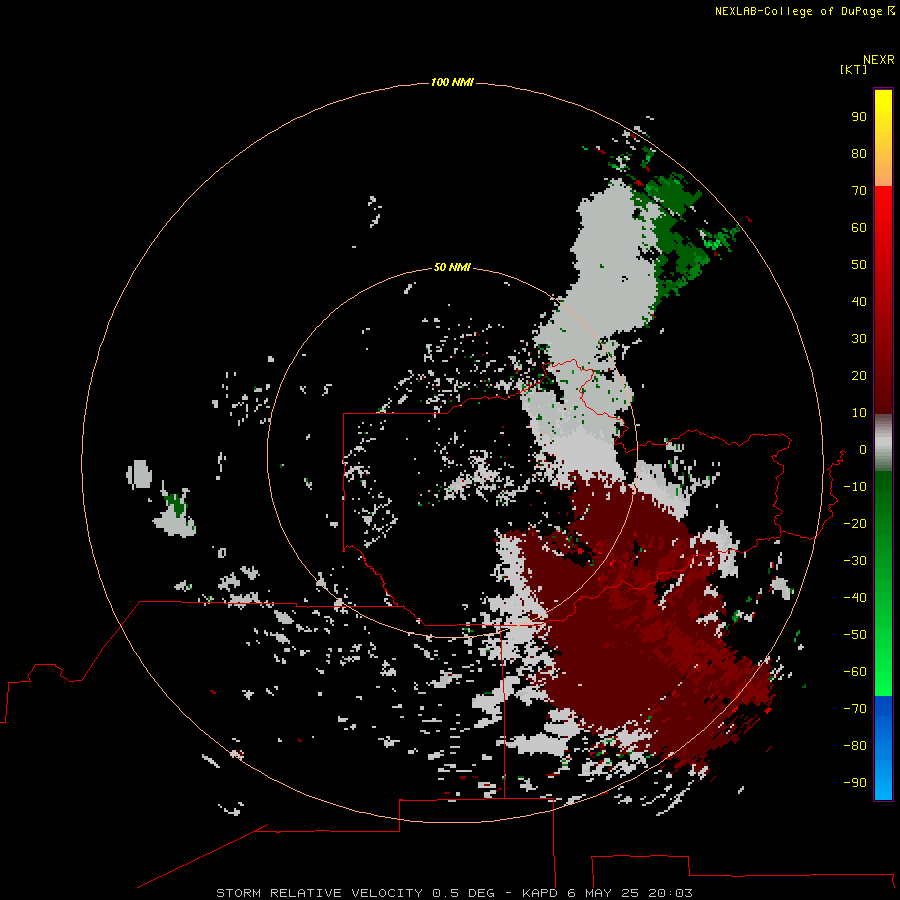Pick the 10 knot value on the scale

[859, 413]
